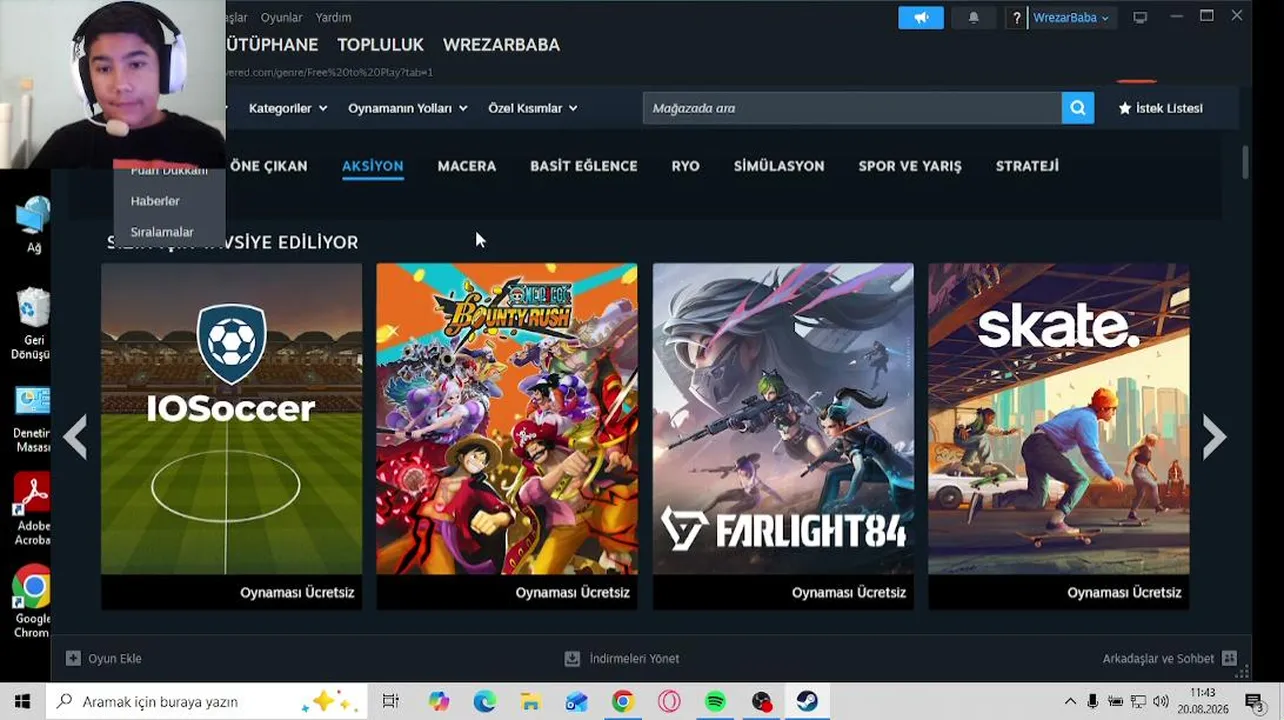This screenshot has width=1284, height=720.
Task: Choose Haberler from the dropdown menu
Action: (155, 201)
